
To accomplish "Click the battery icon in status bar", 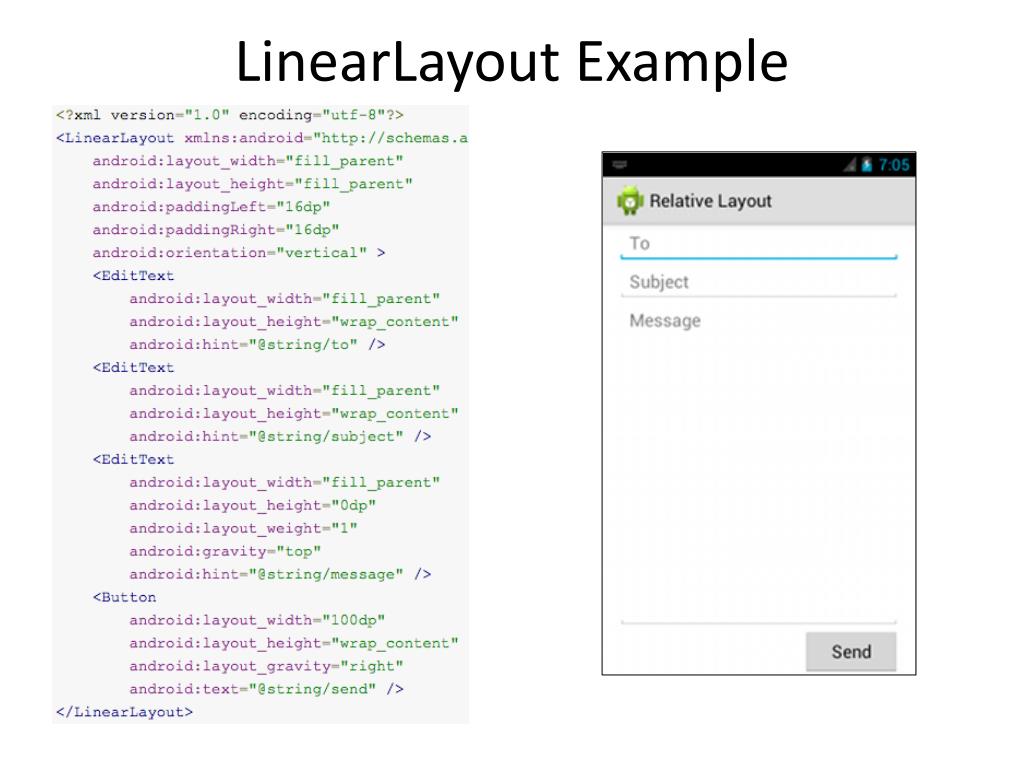I will coord(867,165).
